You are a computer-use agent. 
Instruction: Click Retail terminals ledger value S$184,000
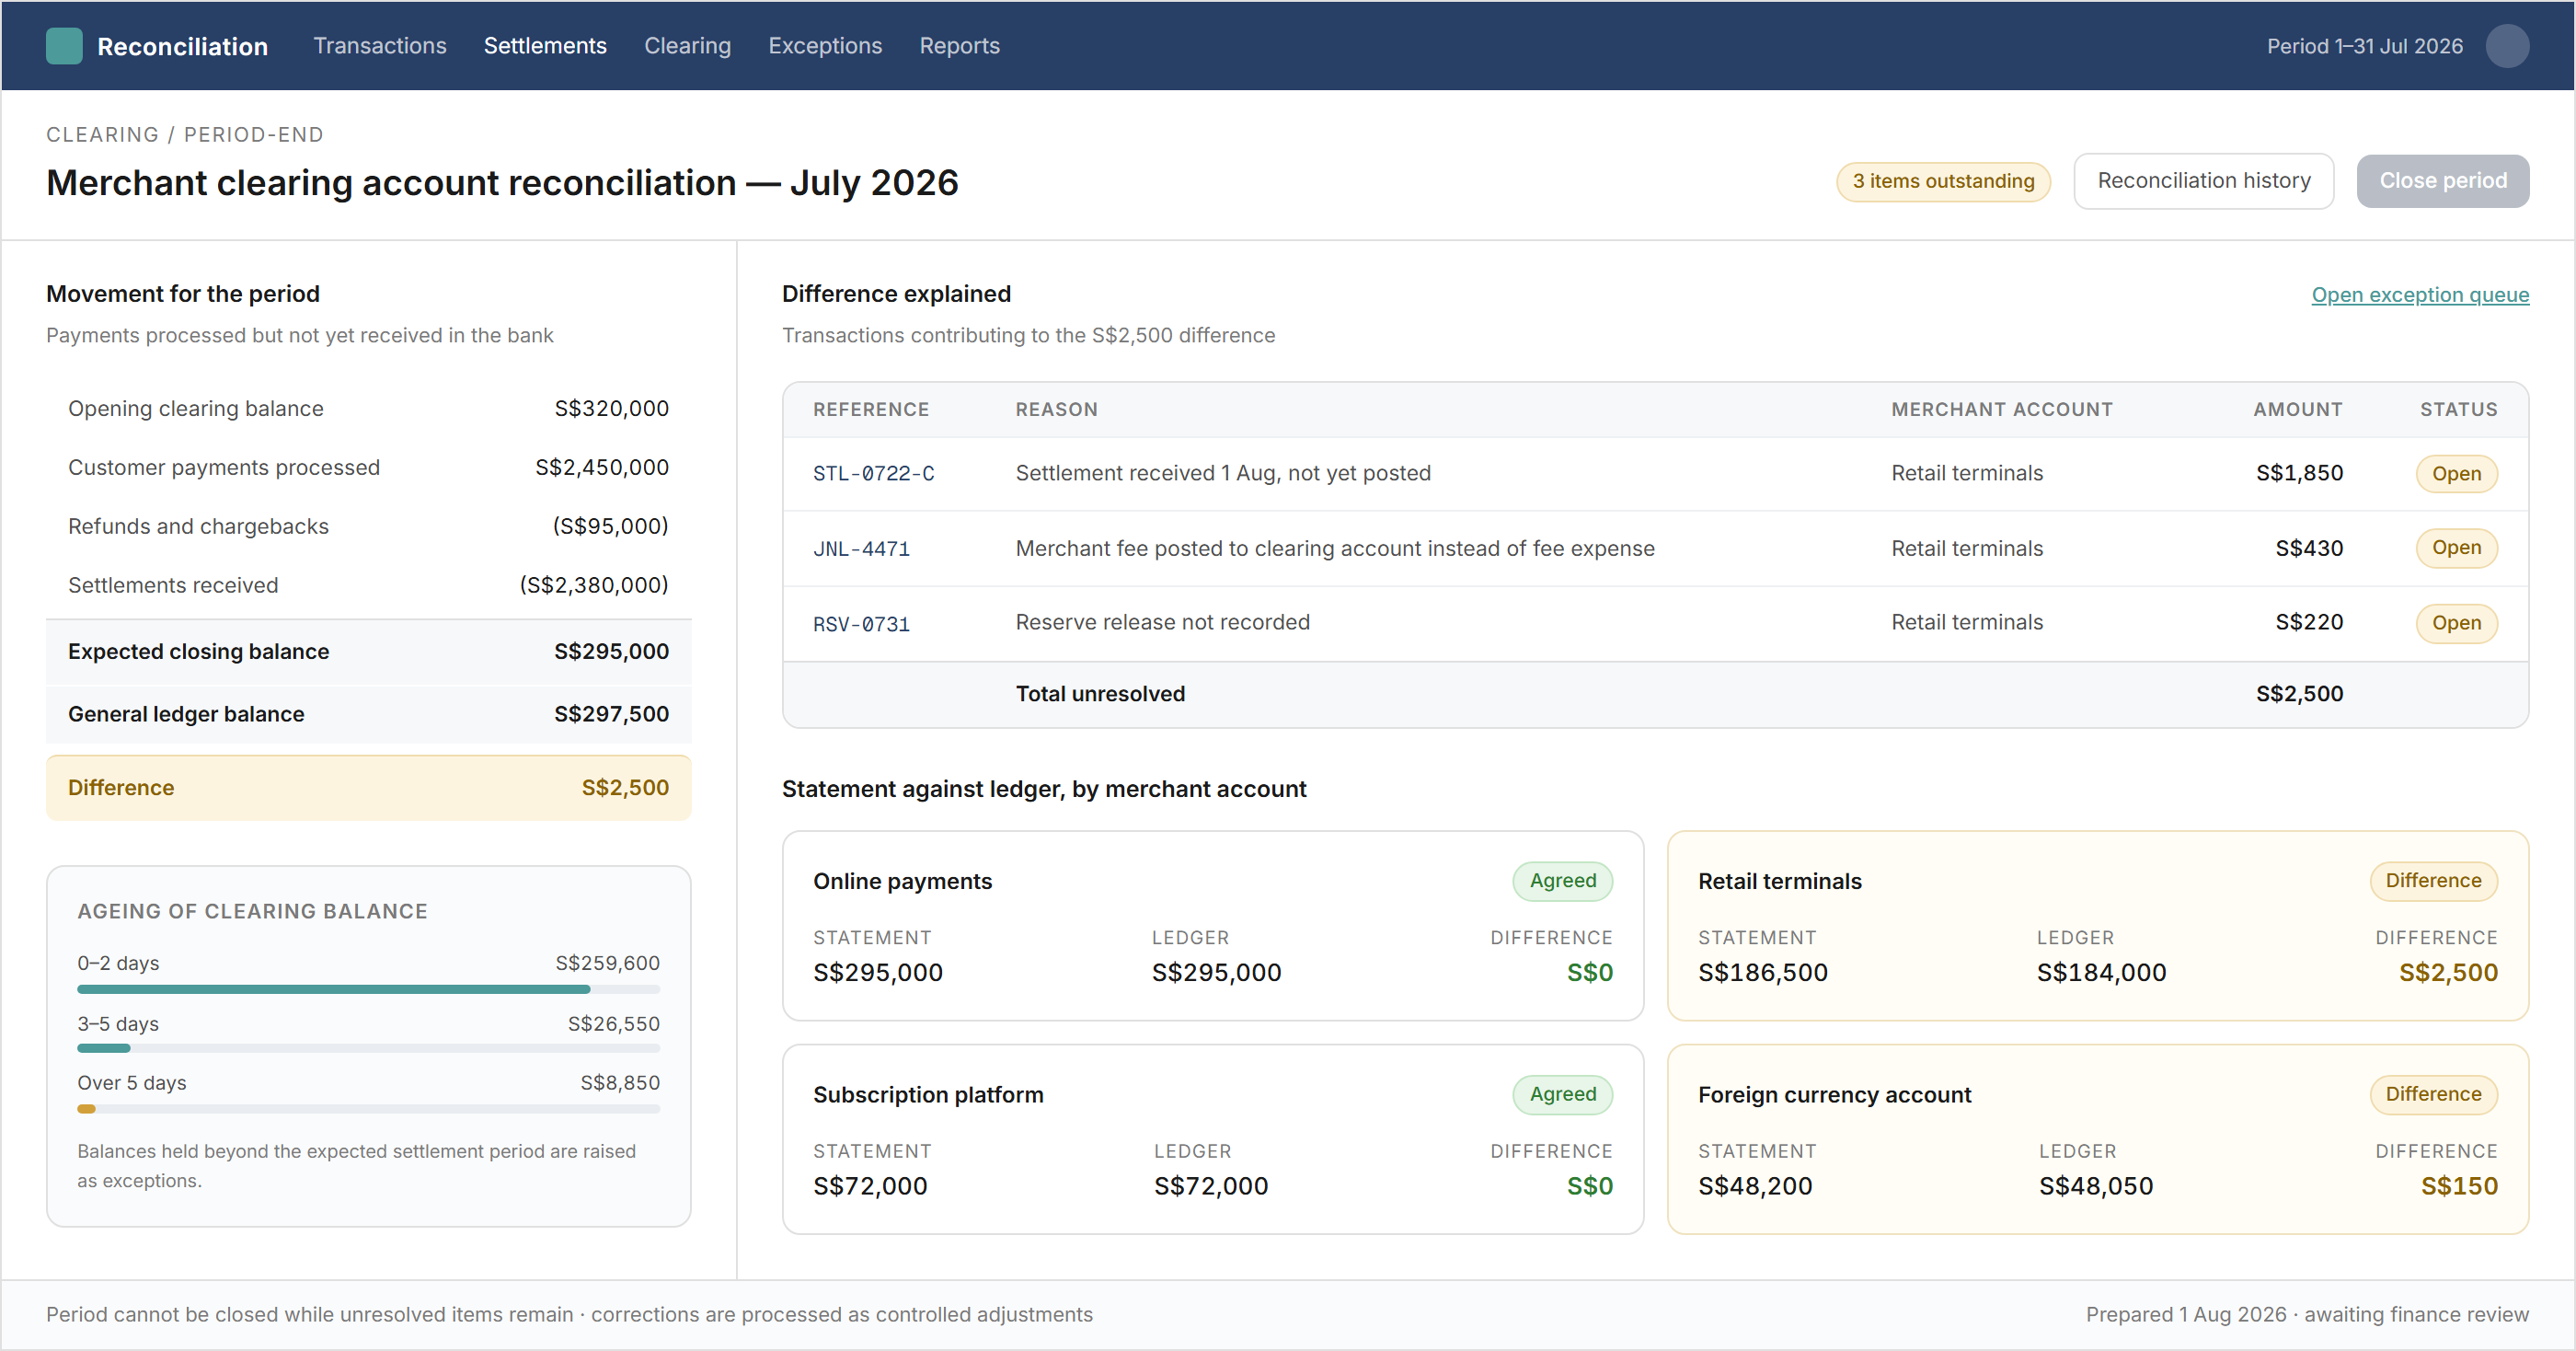[2101, 972]
